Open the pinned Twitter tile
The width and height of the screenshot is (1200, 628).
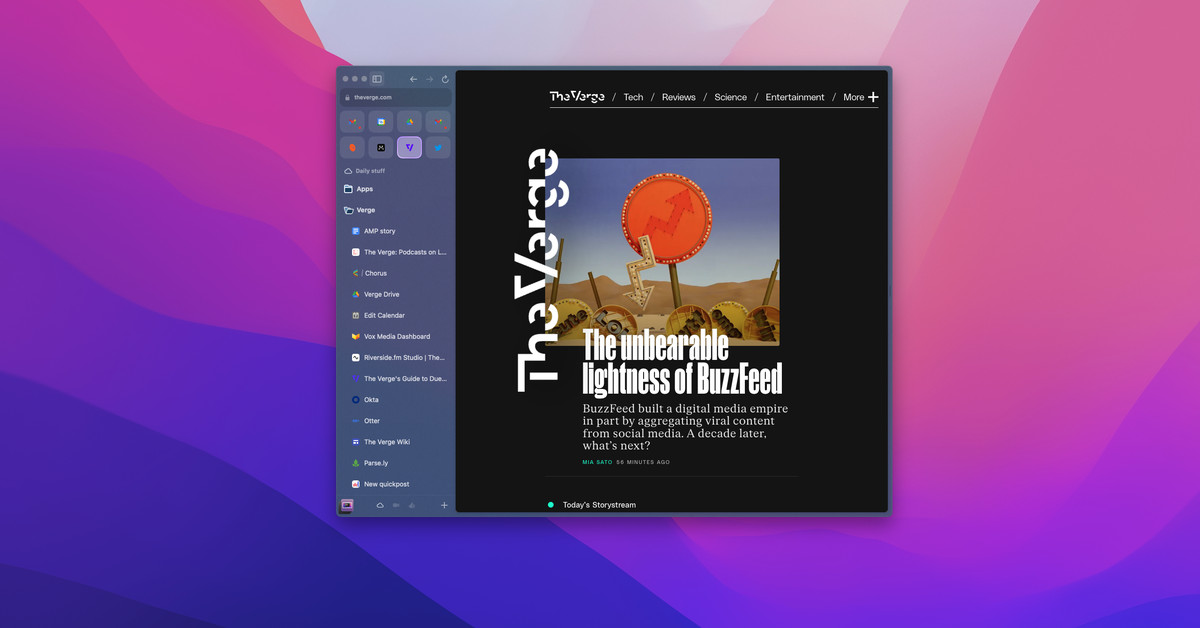tap(438, 147)
